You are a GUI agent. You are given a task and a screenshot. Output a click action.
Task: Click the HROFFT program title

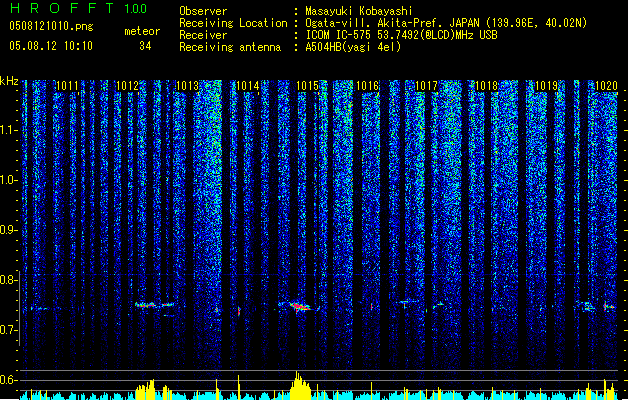click(62, 8)
